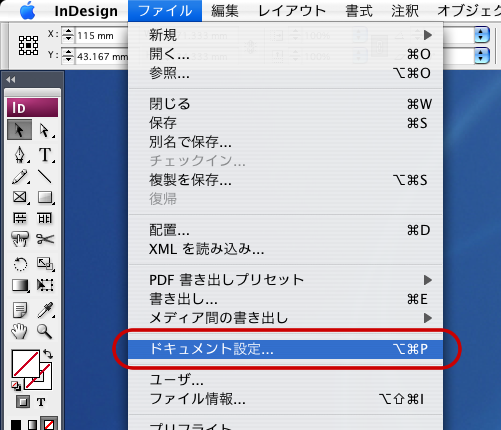Choose 書き出し... menu entry
Image resolution: width=501 pixels, height=430 pixels.
point(286,299)
